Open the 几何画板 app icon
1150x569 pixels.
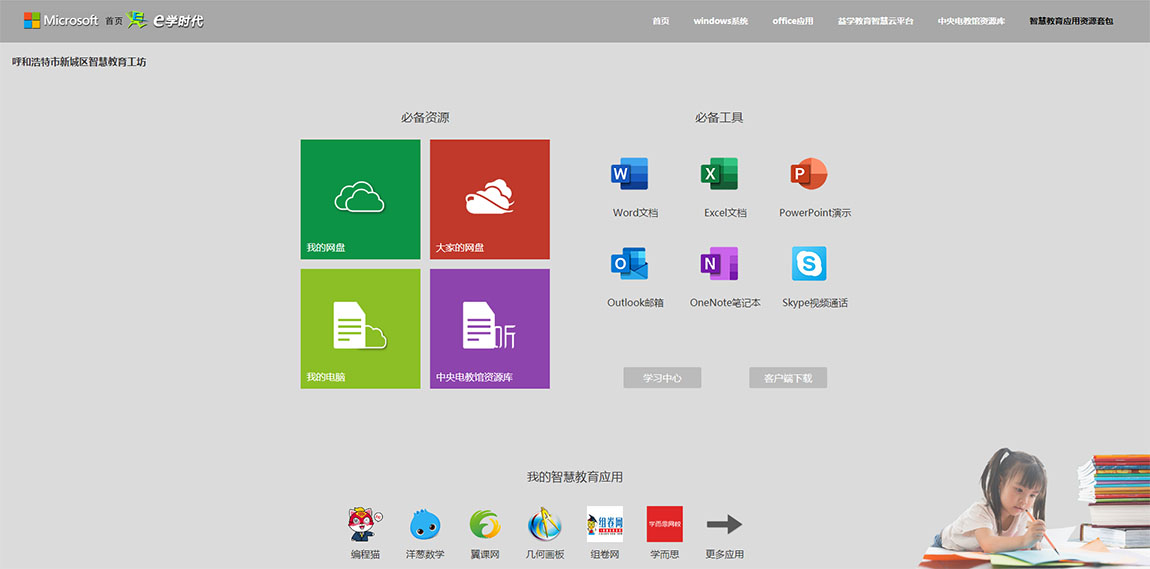(x=545, y=524)
